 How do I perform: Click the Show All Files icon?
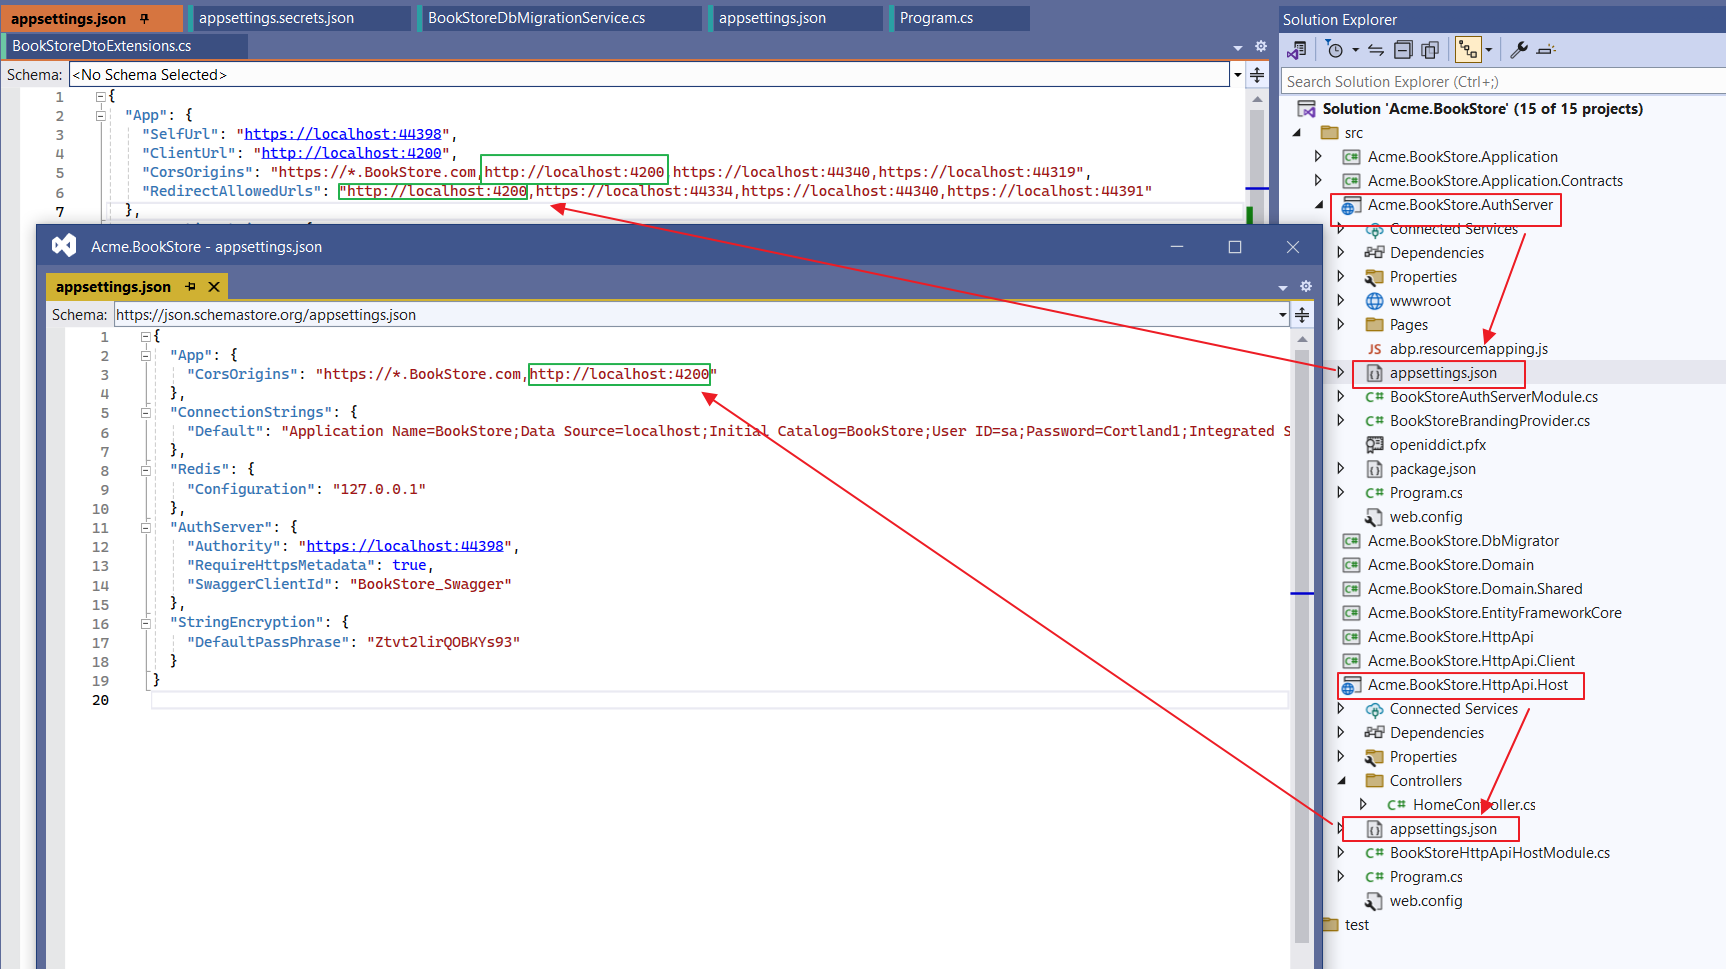(1430, 49)
